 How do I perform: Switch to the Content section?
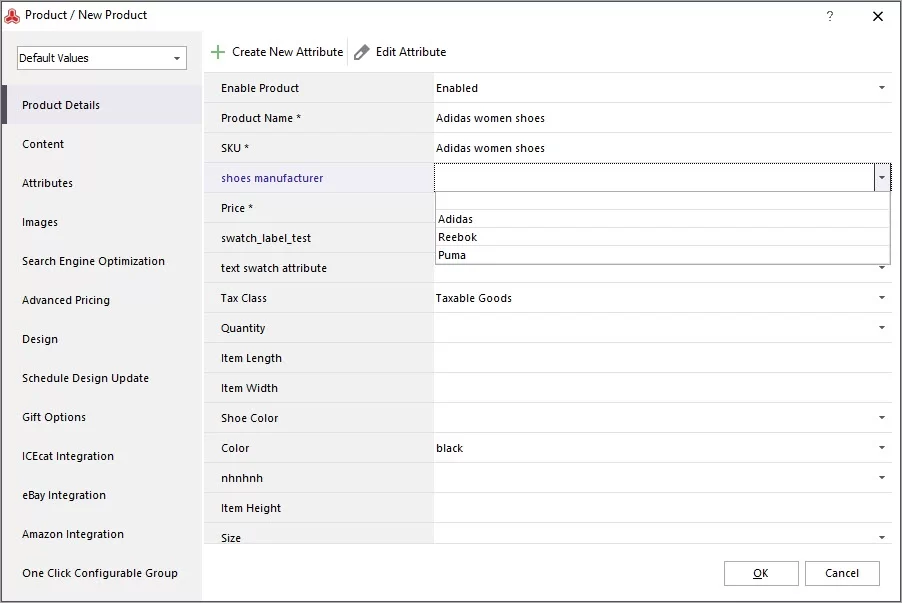(43, 144)
